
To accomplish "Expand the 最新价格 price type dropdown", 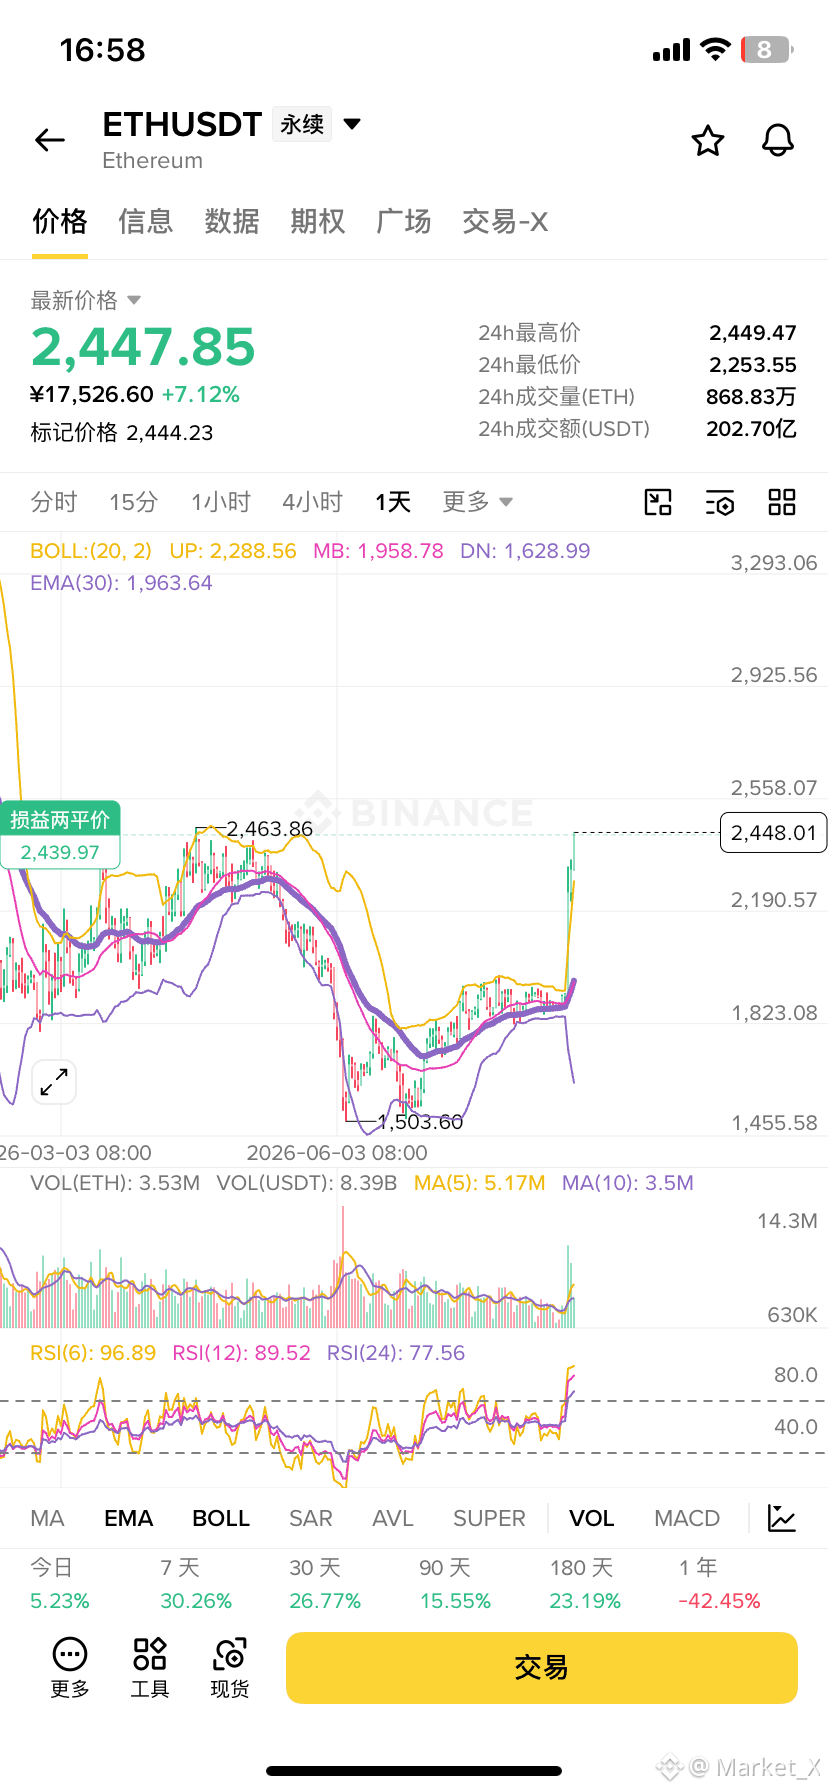I will 134,300.
